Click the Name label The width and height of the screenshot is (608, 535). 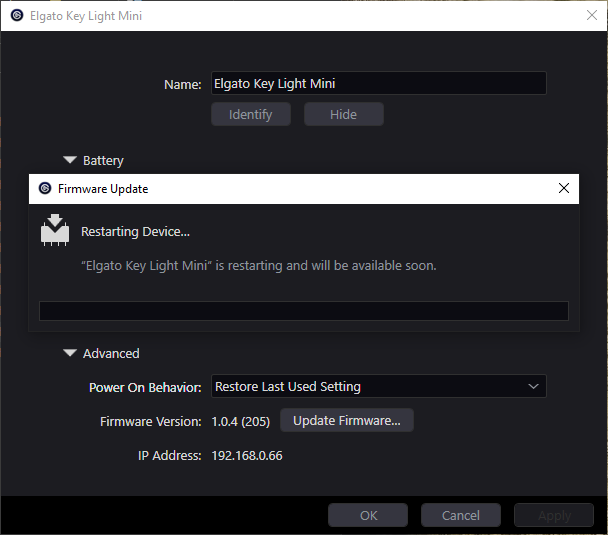click(x=183, y=84)
